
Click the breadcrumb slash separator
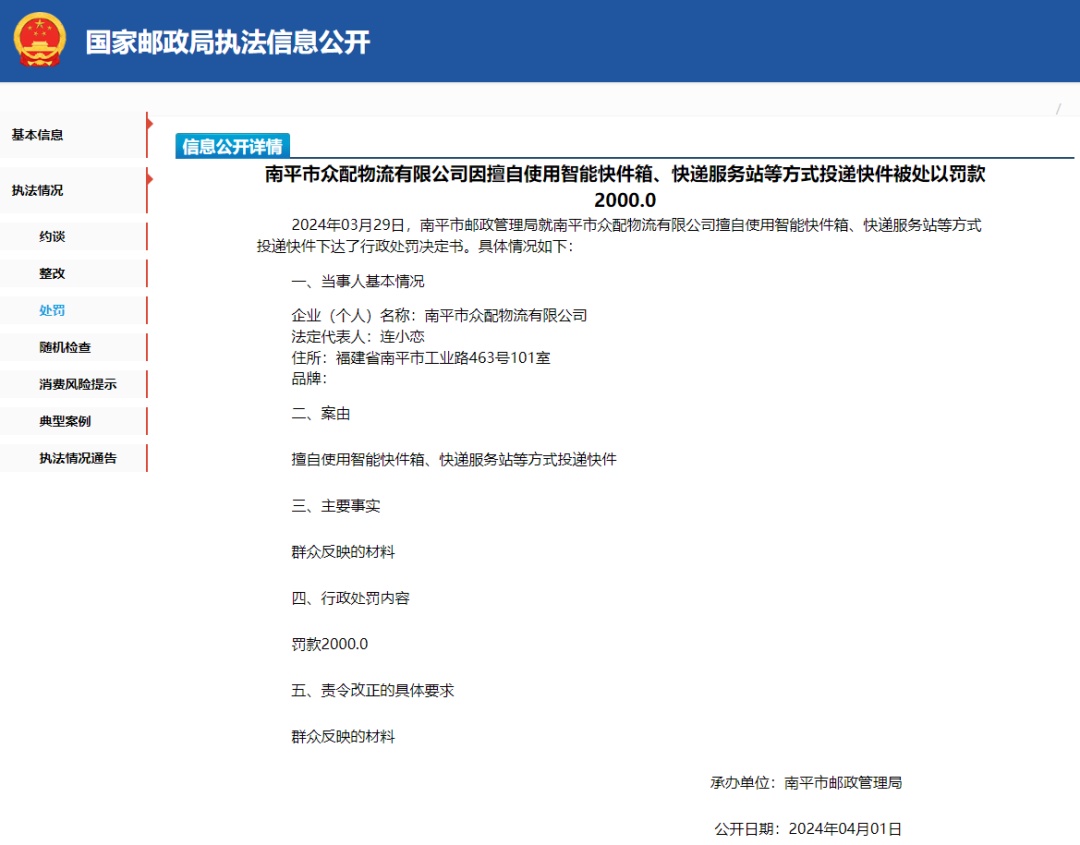coord(1059,109)
